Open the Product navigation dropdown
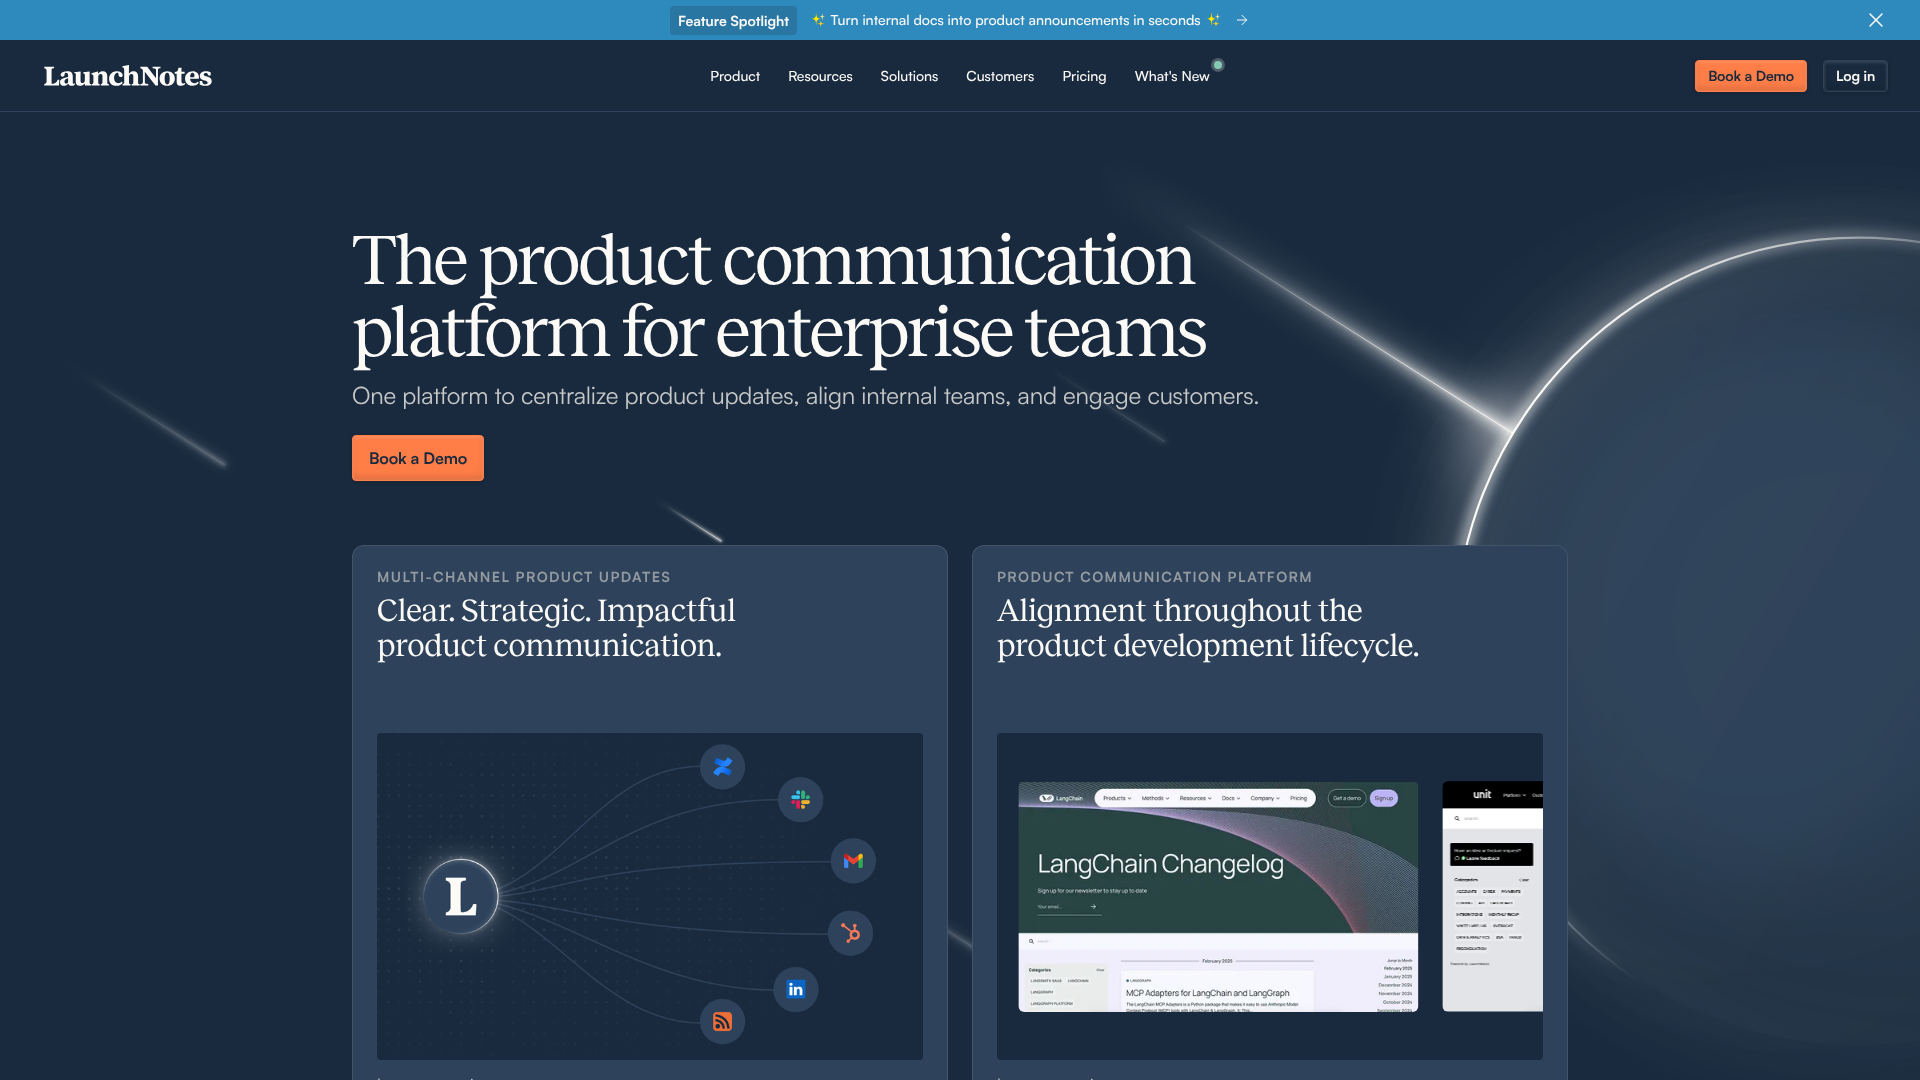The width and height of the screenshot is (1920, 1080). click(734, 76)
